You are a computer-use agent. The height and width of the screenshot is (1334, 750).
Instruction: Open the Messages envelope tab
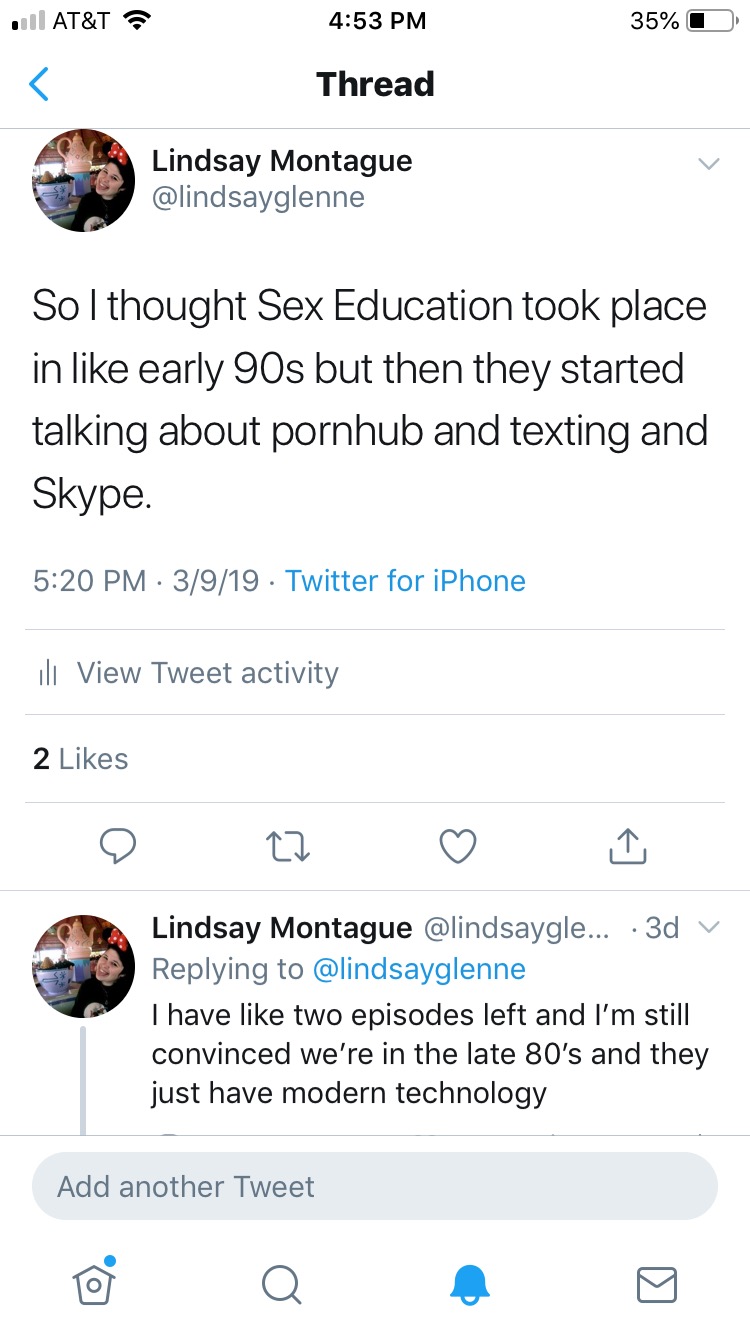(x=656, y=1283)
